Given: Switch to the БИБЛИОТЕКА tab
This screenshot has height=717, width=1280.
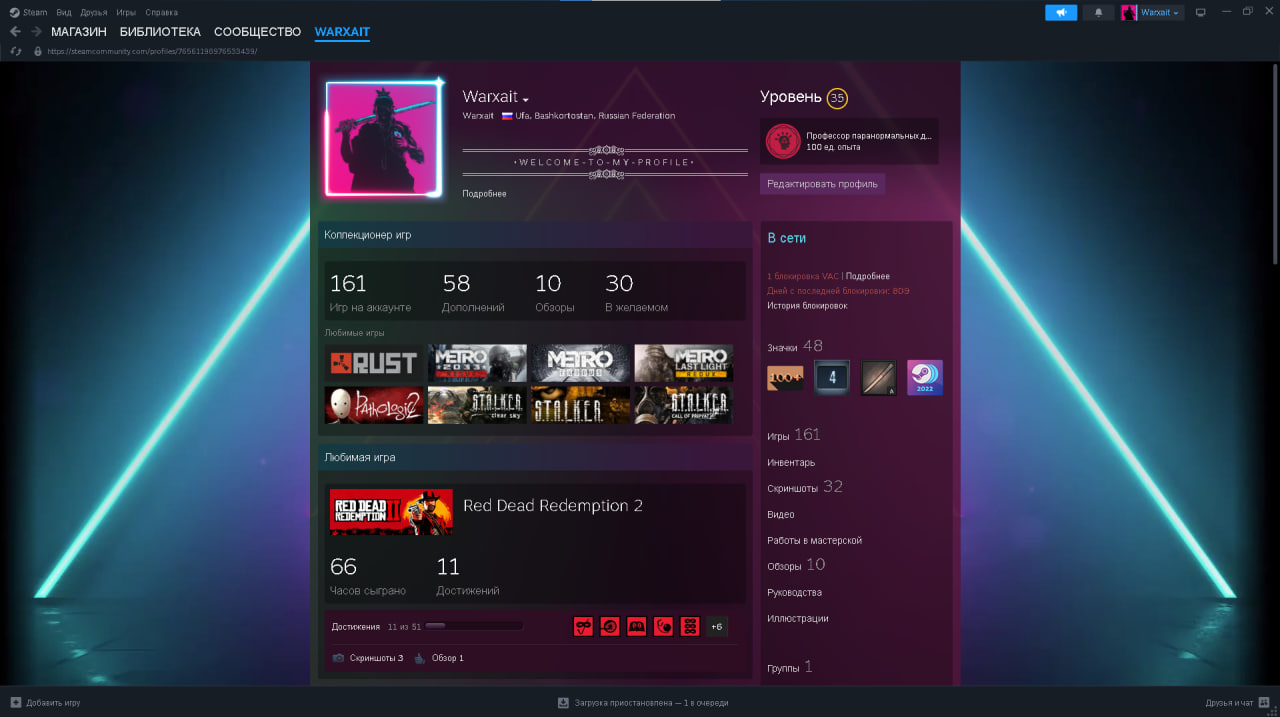Looking at the screenshot, I should pos(160,32).
